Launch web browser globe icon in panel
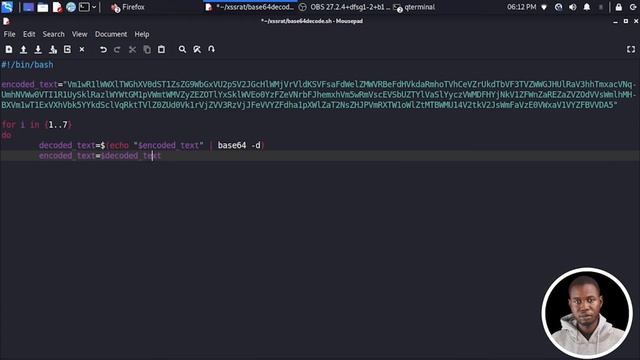The height and width of the screenshot is (360, 640). click(x=71, y=7)
